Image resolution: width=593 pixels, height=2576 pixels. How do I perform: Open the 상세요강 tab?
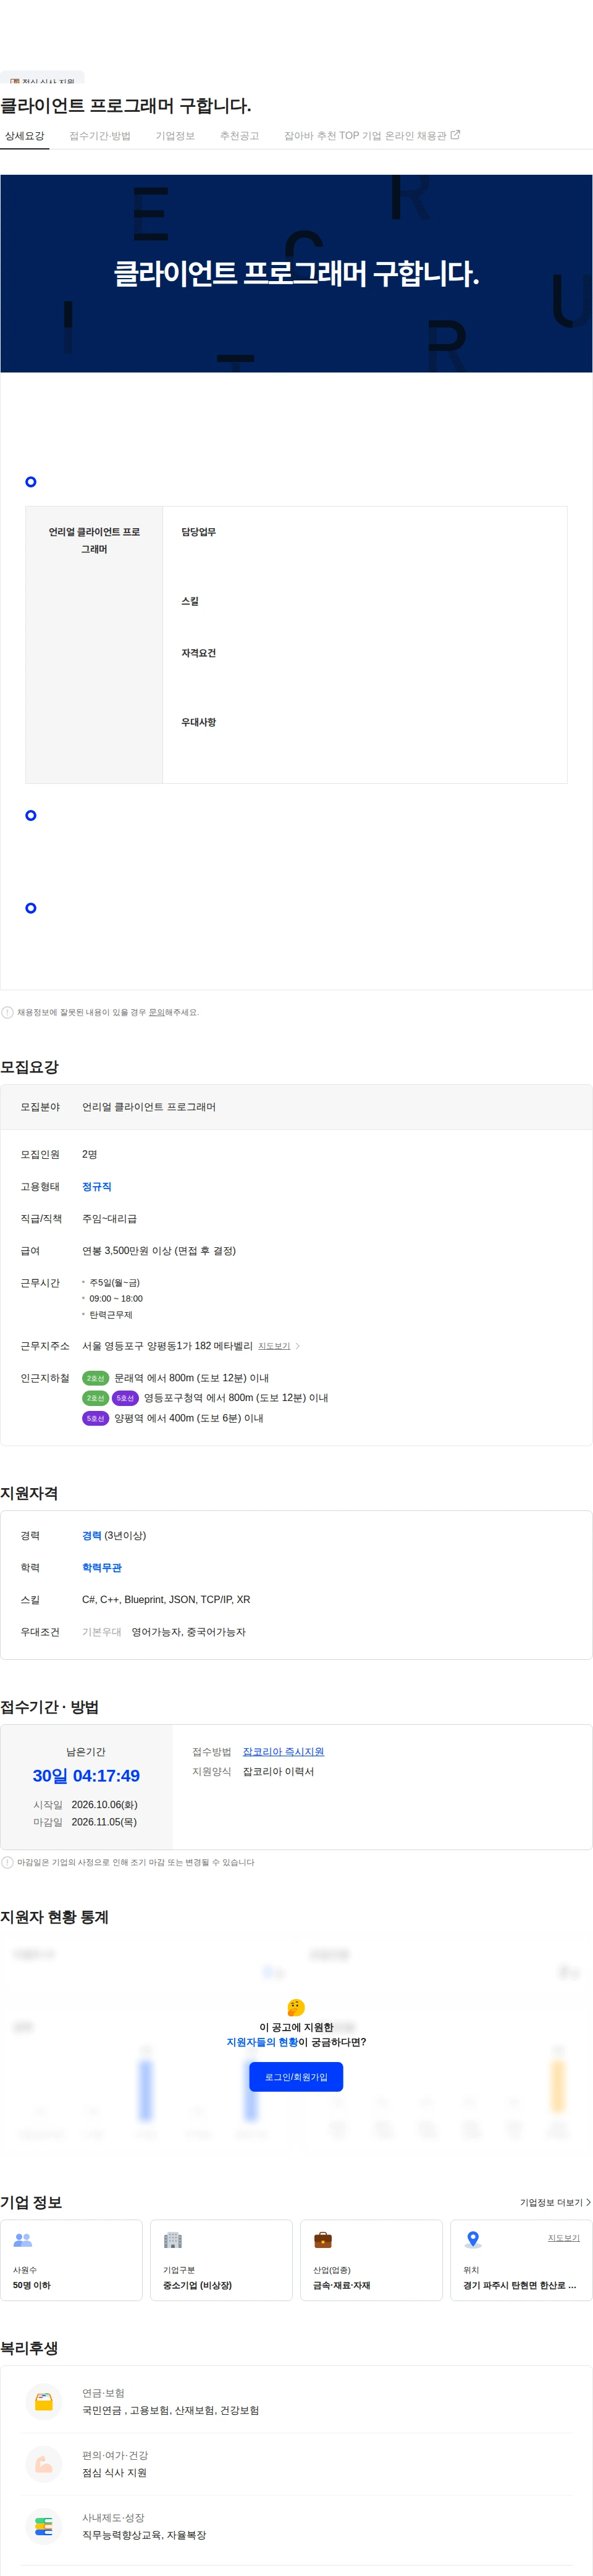(x=24, y=136)
